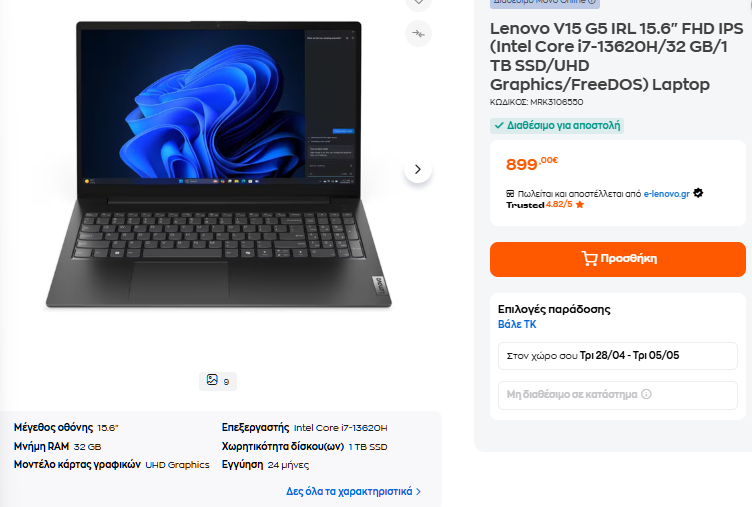Click the compare arrows icon

[418, 34]
